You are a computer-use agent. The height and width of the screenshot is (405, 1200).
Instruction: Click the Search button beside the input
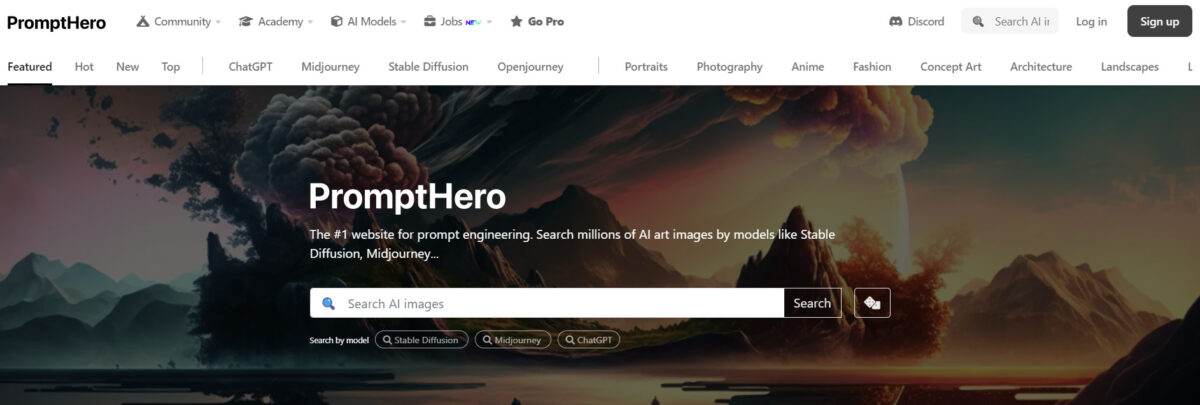pos(812,303)
